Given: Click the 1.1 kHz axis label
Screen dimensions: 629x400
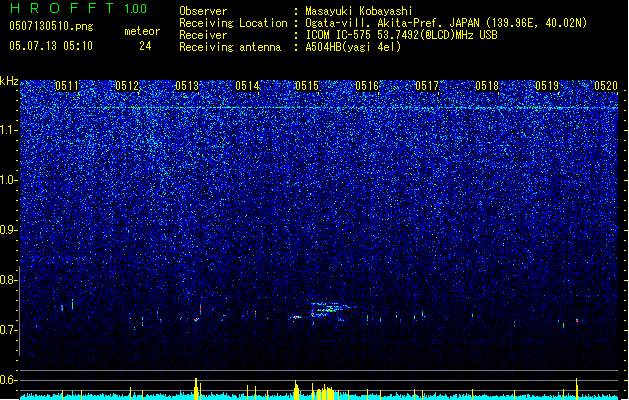Looking at the screenshot, I should [8, 130].
